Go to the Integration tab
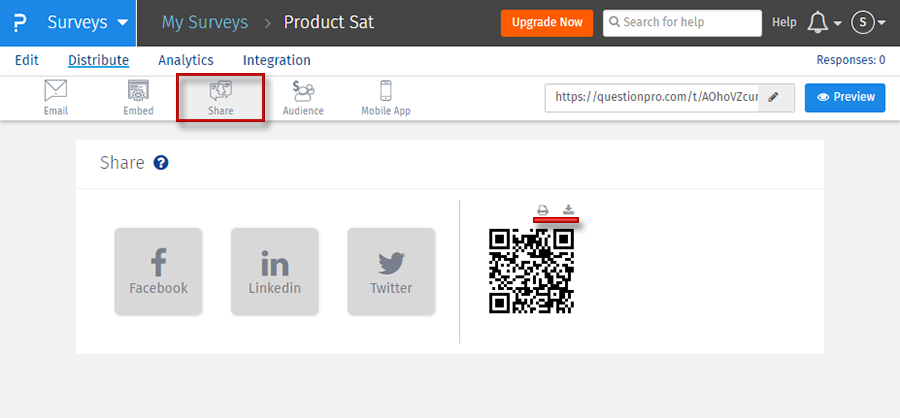Viewport: 900px width, 418px height. tap(276, 60)
